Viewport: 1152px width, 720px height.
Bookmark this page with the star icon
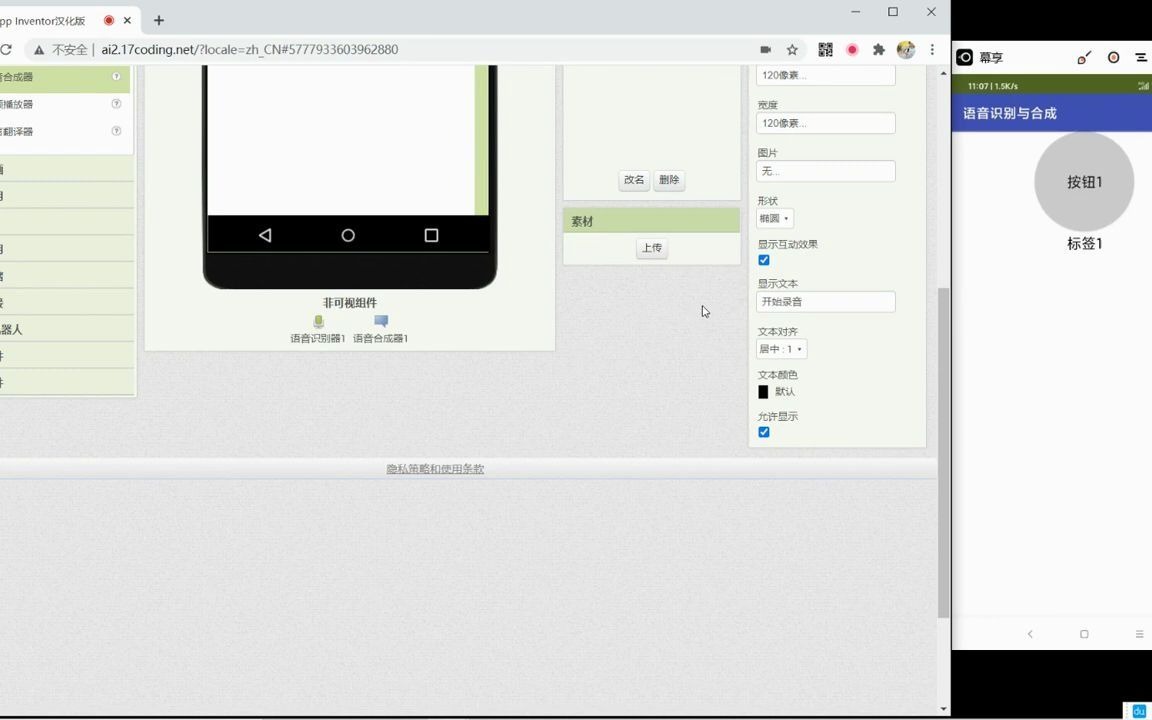792,49
